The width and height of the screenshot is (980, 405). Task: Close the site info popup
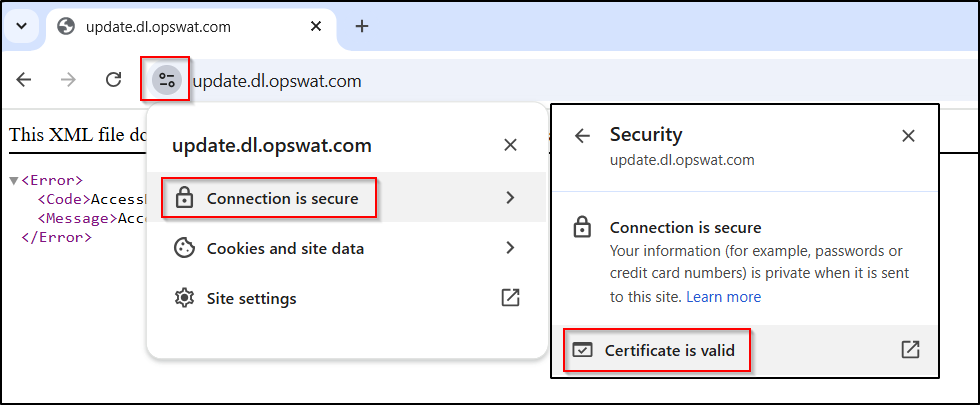tap(510, 146)
